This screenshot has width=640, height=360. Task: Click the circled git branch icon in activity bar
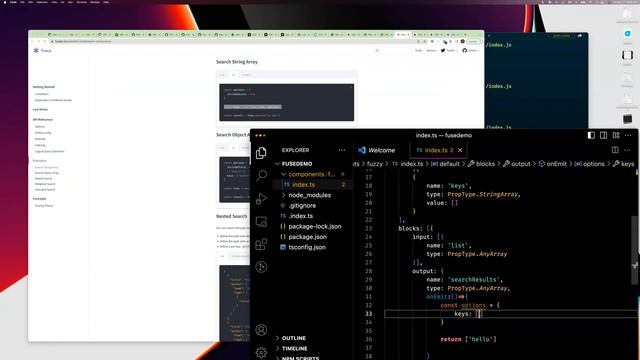pos(261,267)
